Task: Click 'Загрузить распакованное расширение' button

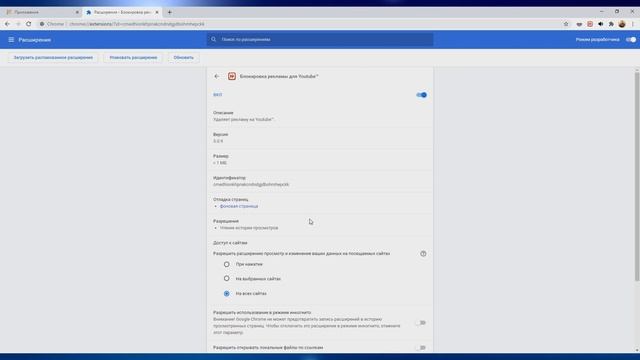Action: (53, 58)
